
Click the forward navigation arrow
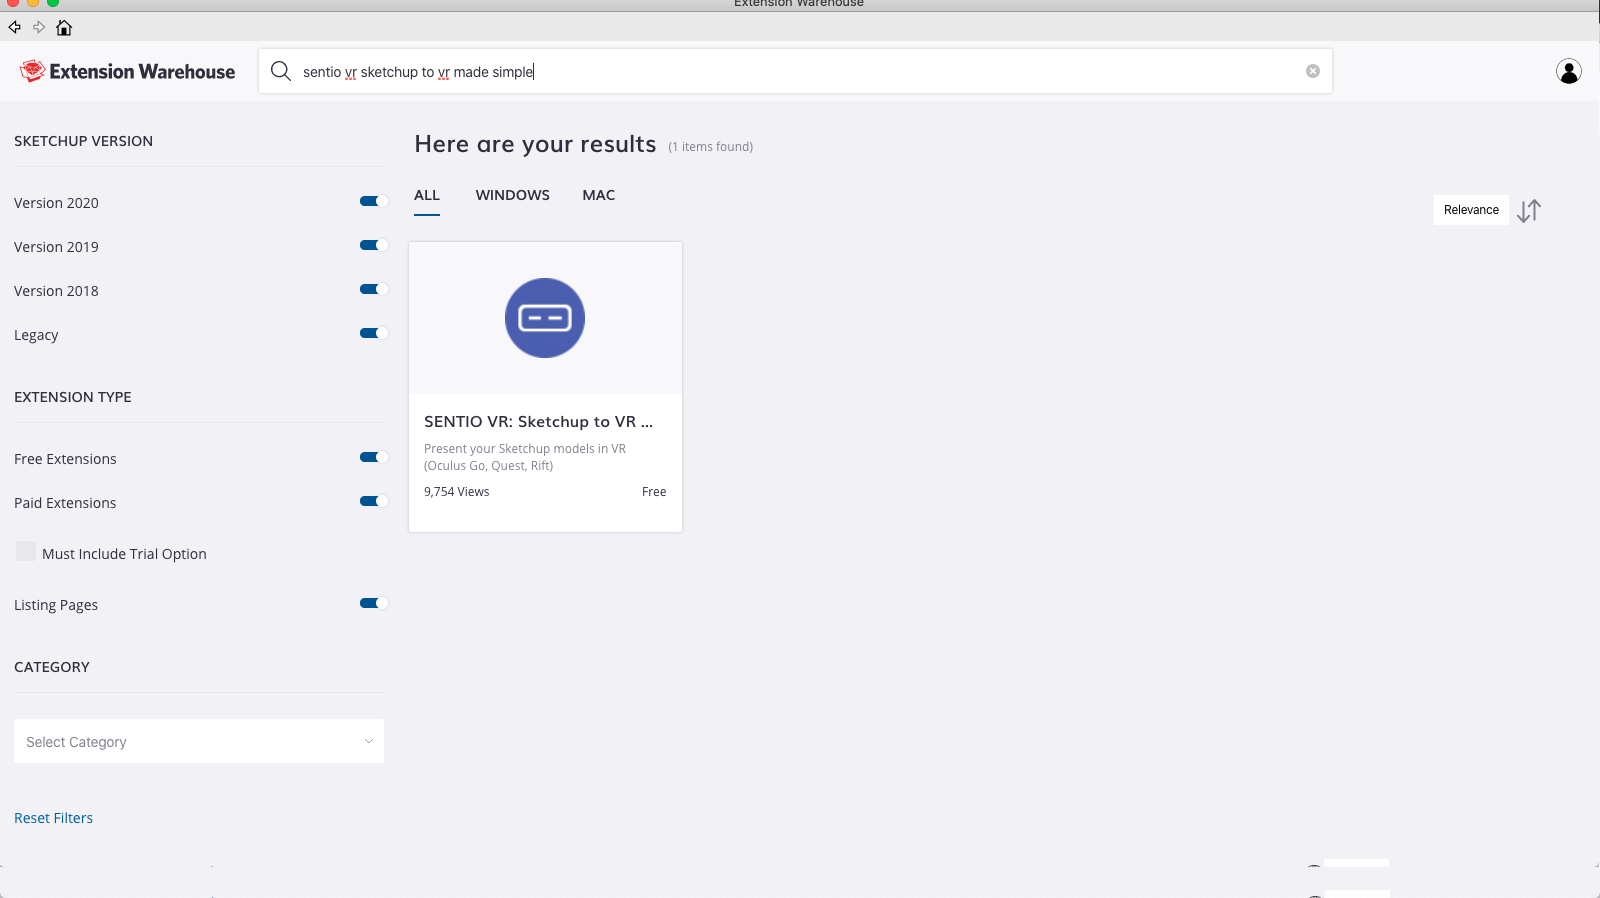click(39, 27)
